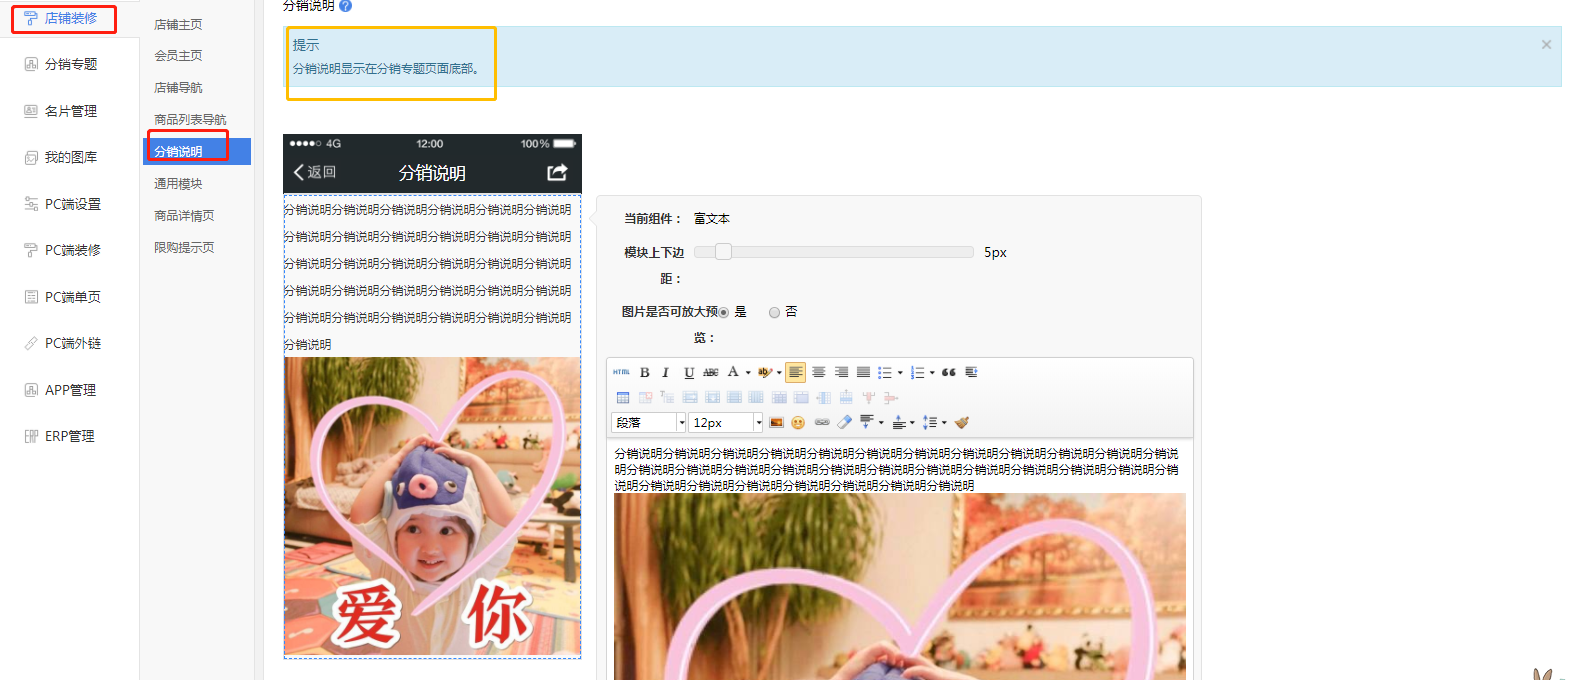
Task: Click the 模块上下边距 slider handle
Action: pos(723,252)
